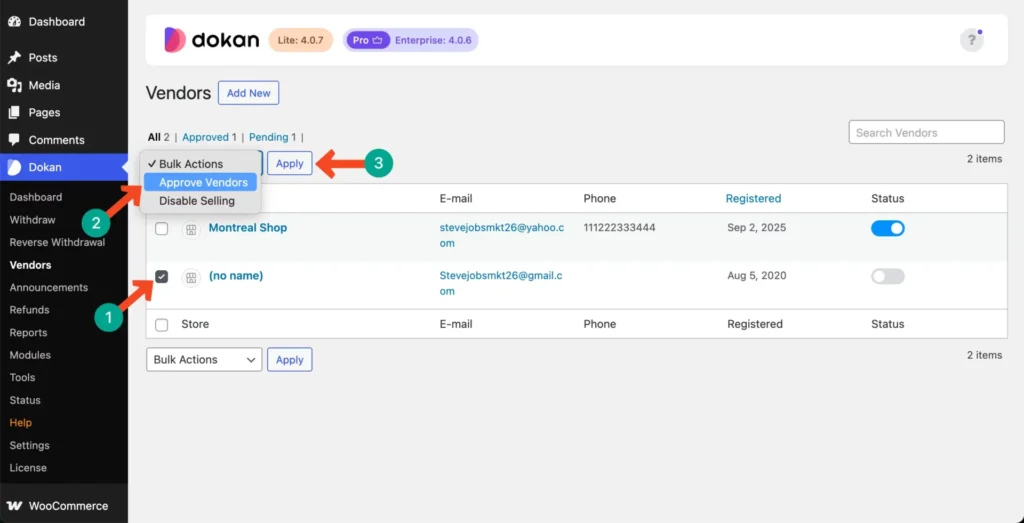Viewport: 1024px width, 523px height.
Task: Check the Montreal Shop row checkbox
Action: pos(162,228)
